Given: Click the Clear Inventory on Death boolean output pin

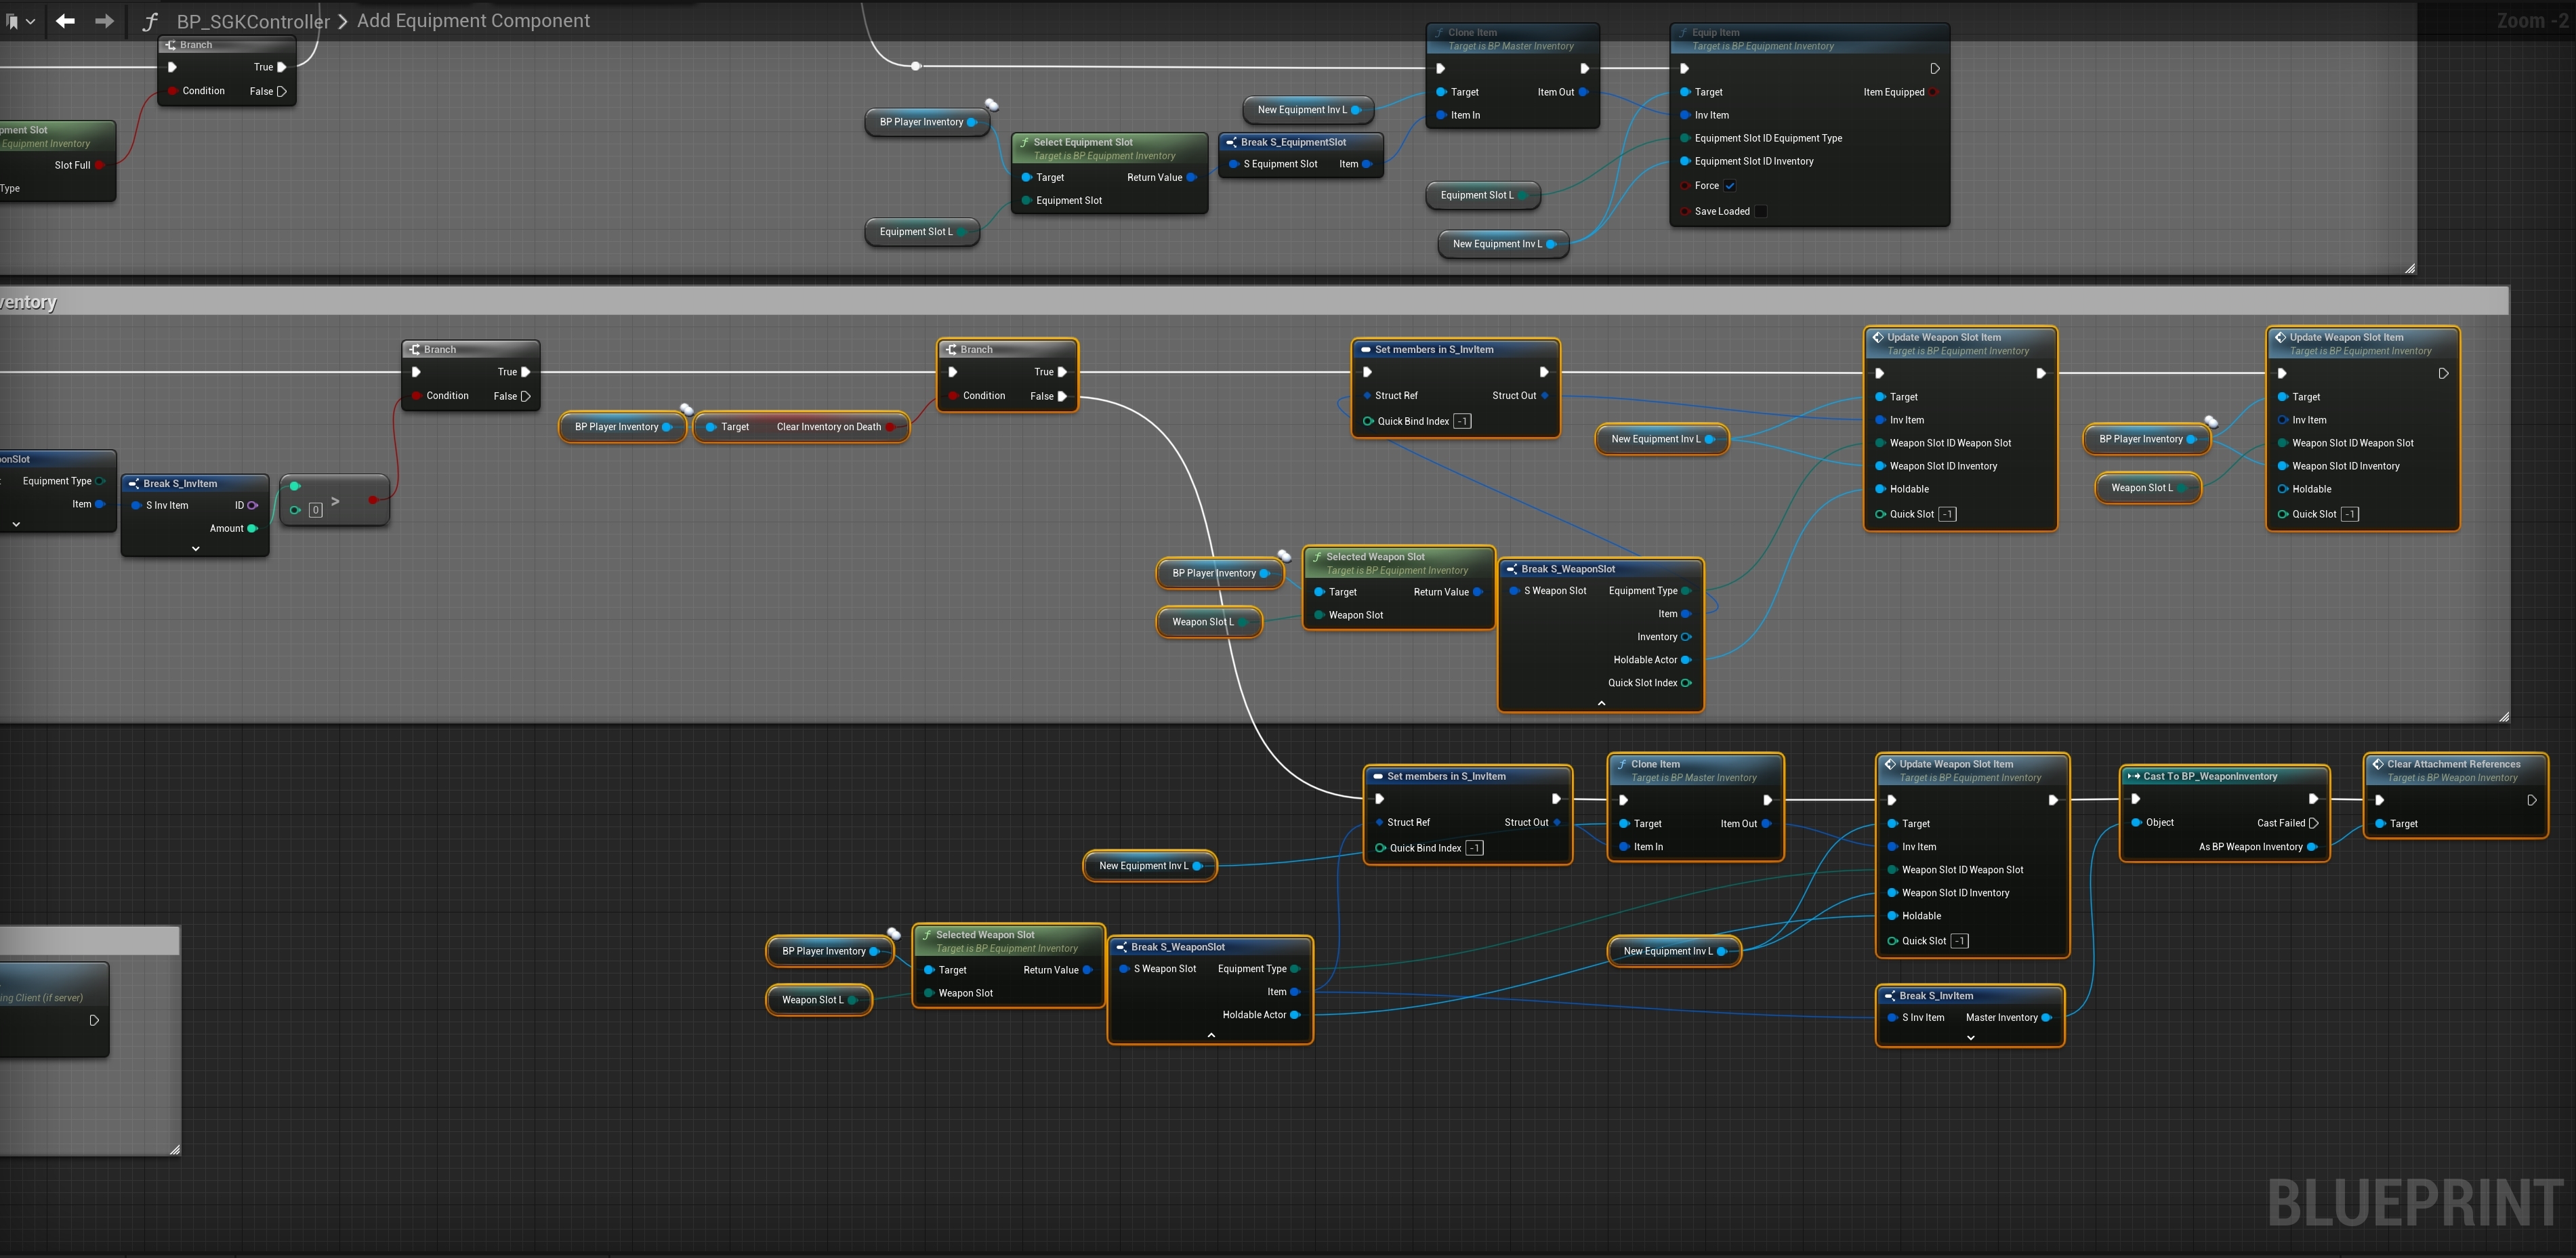Looking at the screenshot, I should [890, 427].
